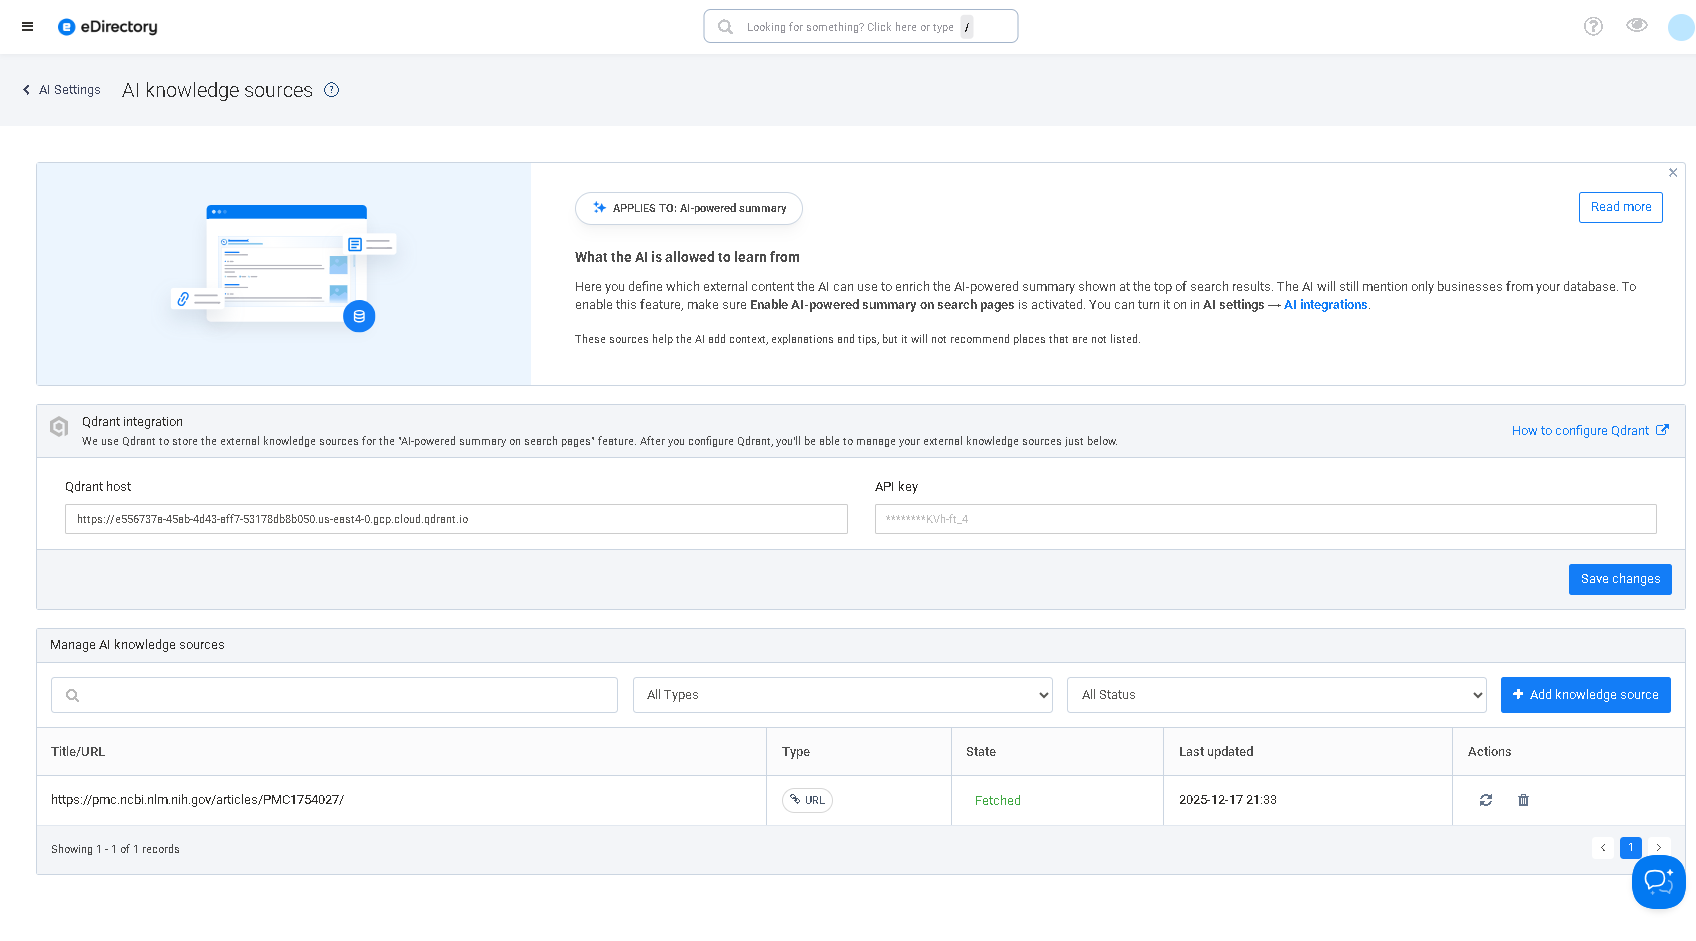Open the help tooltip beside AI knowledge sources
This screenshot has width=1696, height=941.
(x=332, y=90)
